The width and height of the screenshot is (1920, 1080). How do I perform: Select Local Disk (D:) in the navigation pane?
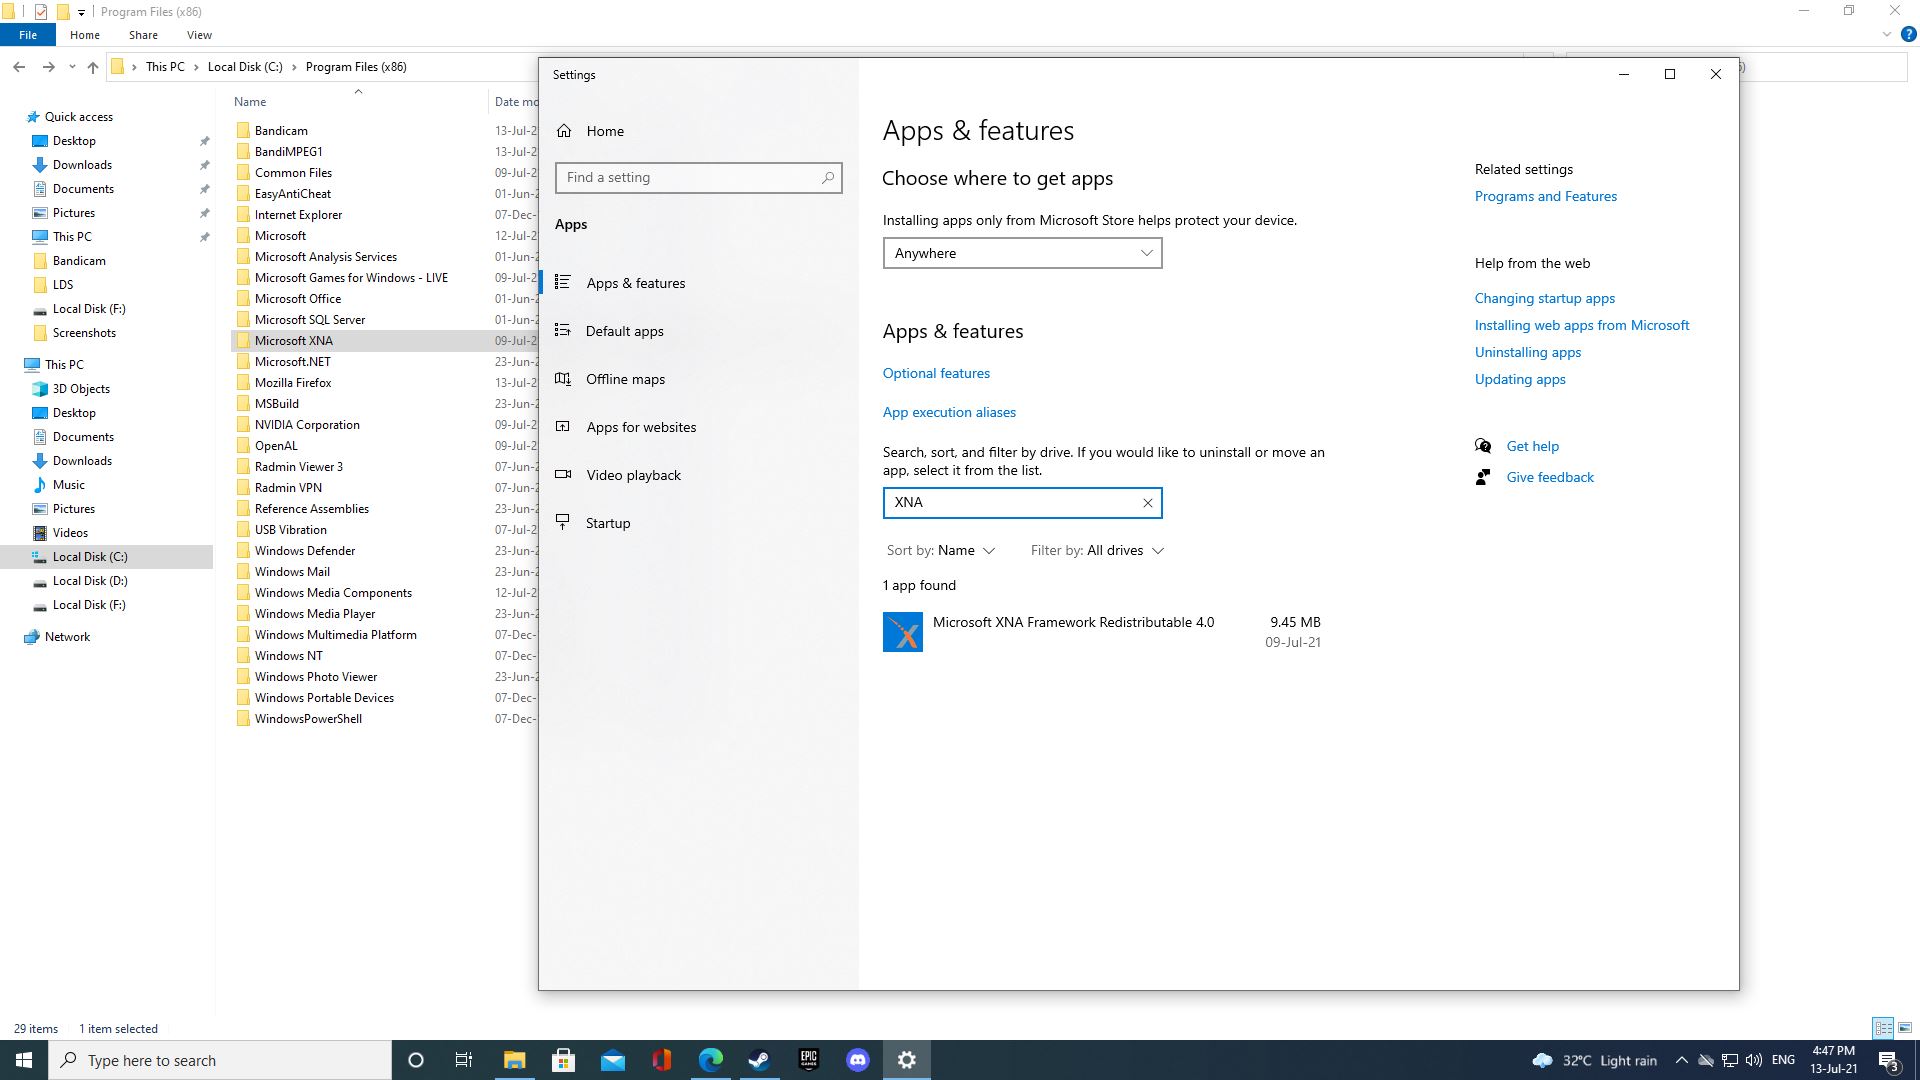click(x=90, y=581)
